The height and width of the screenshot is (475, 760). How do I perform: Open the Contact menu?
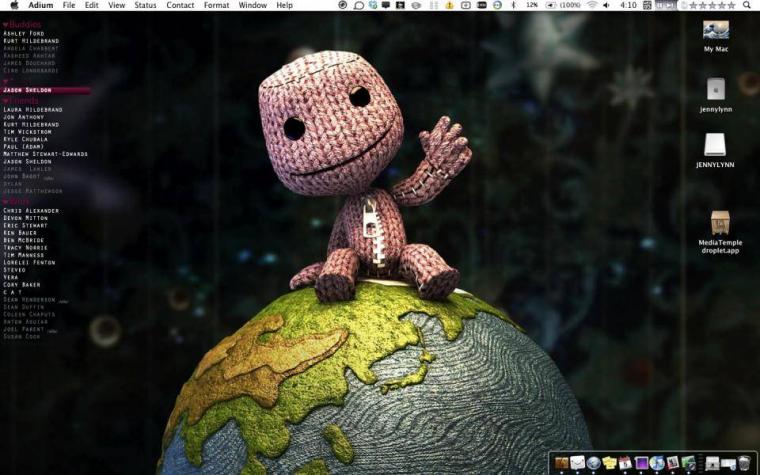pyautogui.click(x=180, y=5)
